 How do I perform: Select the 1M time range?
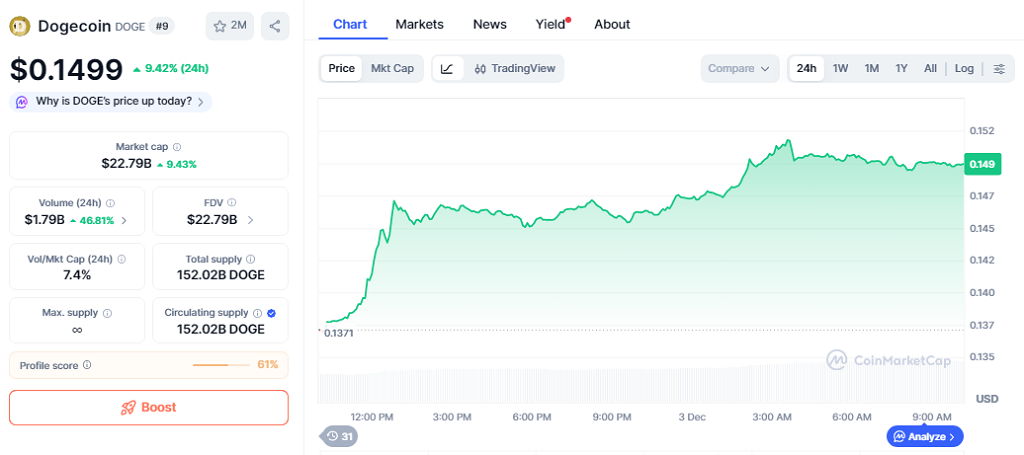[x=872, y=69]
